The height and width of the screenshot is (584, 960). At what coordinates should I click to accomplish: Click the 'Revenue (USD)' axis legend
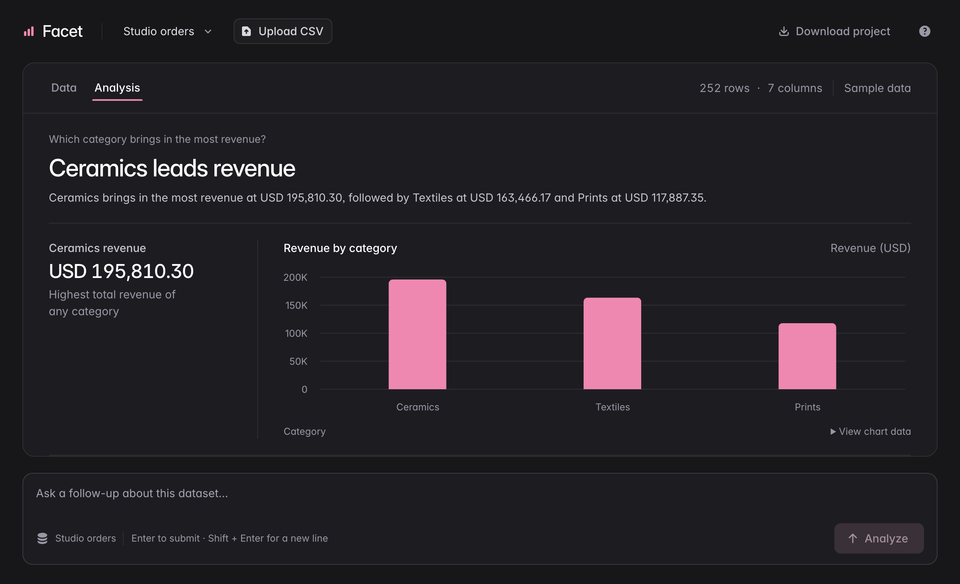(x=870, y=248)
